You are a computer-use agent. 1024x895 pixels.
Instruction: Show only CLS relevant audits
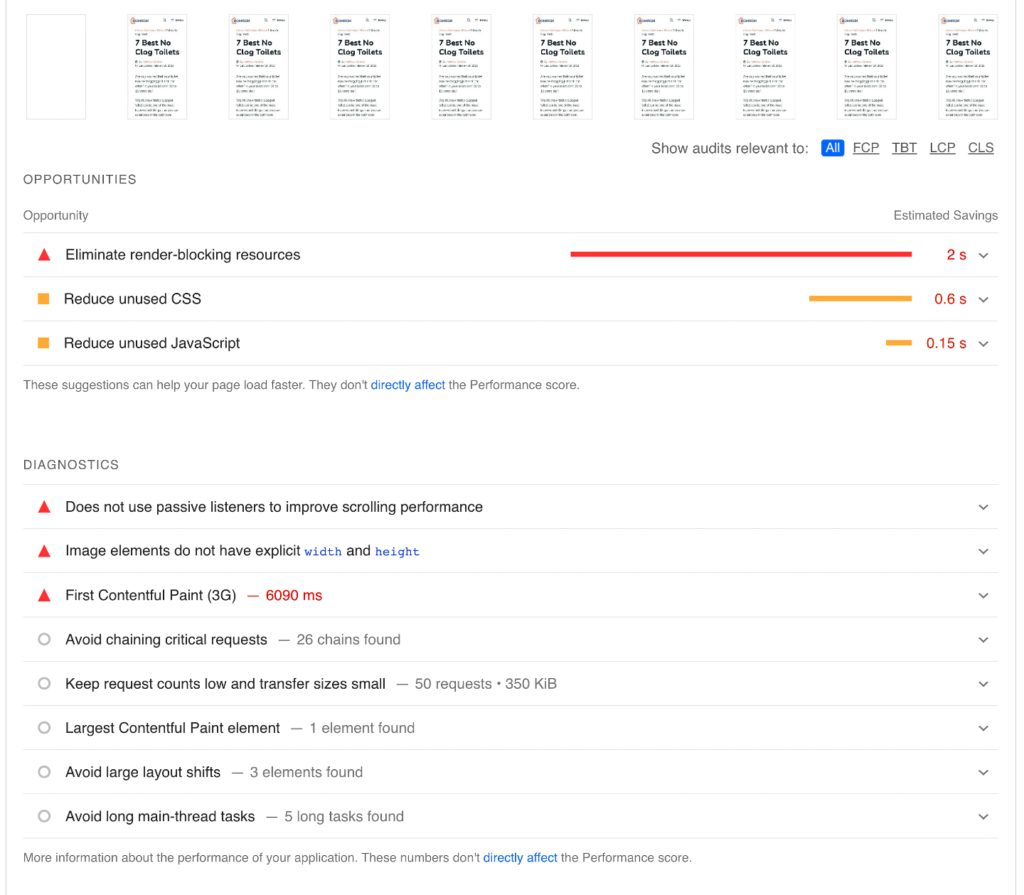coord(980,148)
